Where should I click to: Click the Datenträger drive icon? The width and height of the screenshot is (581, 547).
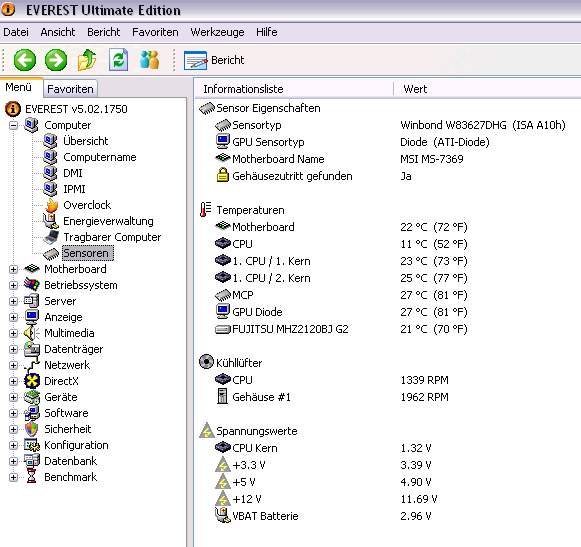[x=31, y=349]
